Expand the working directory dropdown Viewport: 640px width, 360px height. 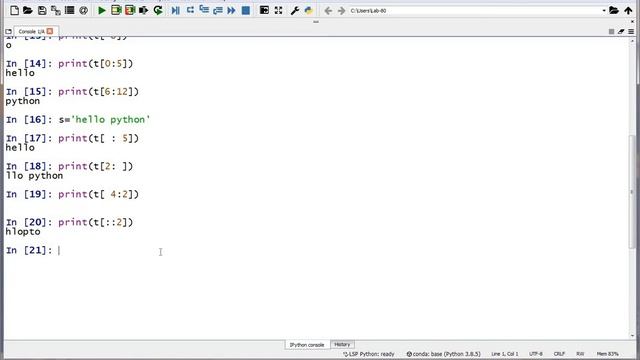click(604, 11)
